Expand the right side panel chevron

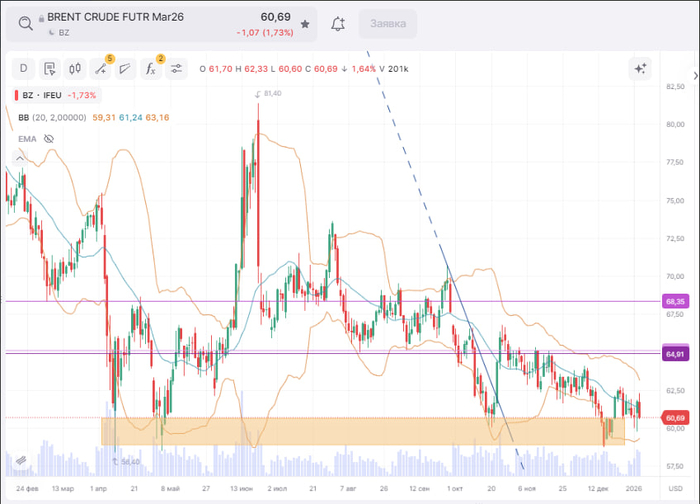click(x=694, y=76)
